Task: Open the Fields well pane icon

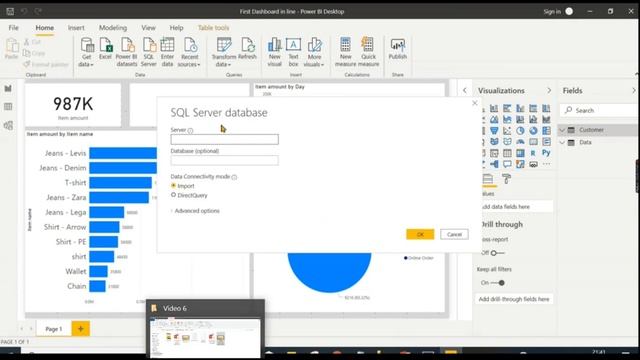Action: tap(488, 179)
